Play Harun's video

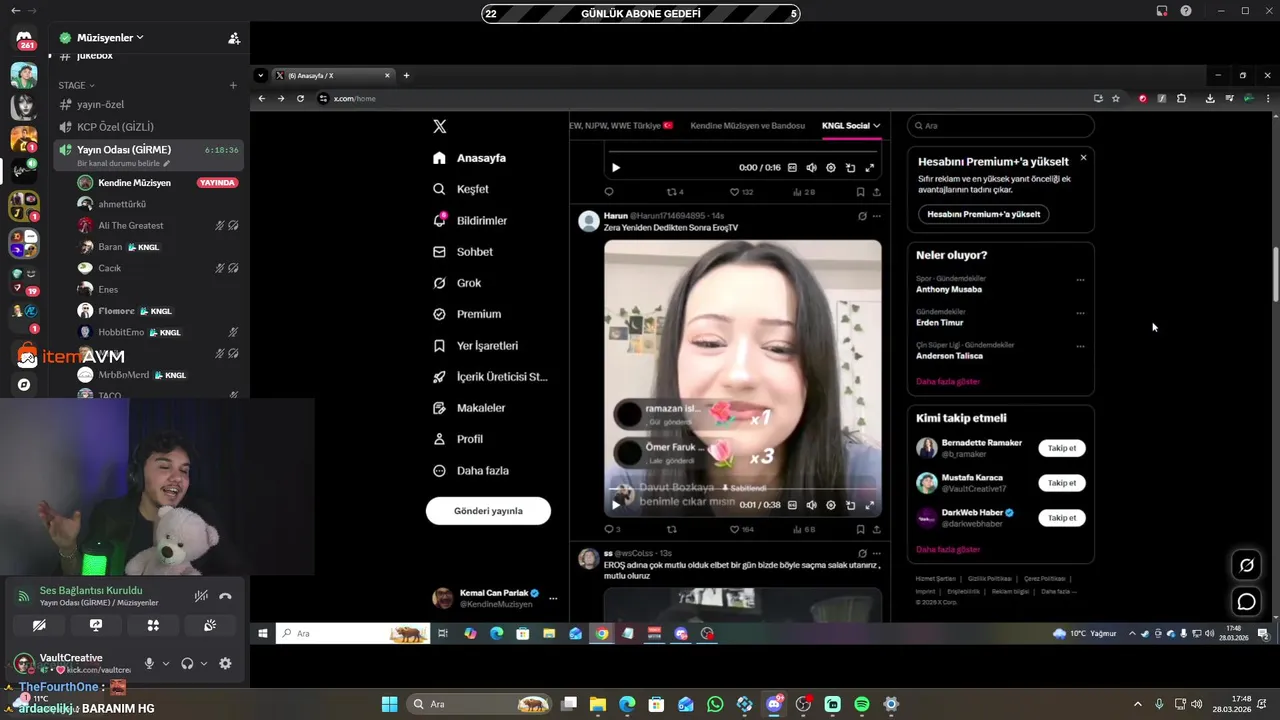(x=616, y=505)
